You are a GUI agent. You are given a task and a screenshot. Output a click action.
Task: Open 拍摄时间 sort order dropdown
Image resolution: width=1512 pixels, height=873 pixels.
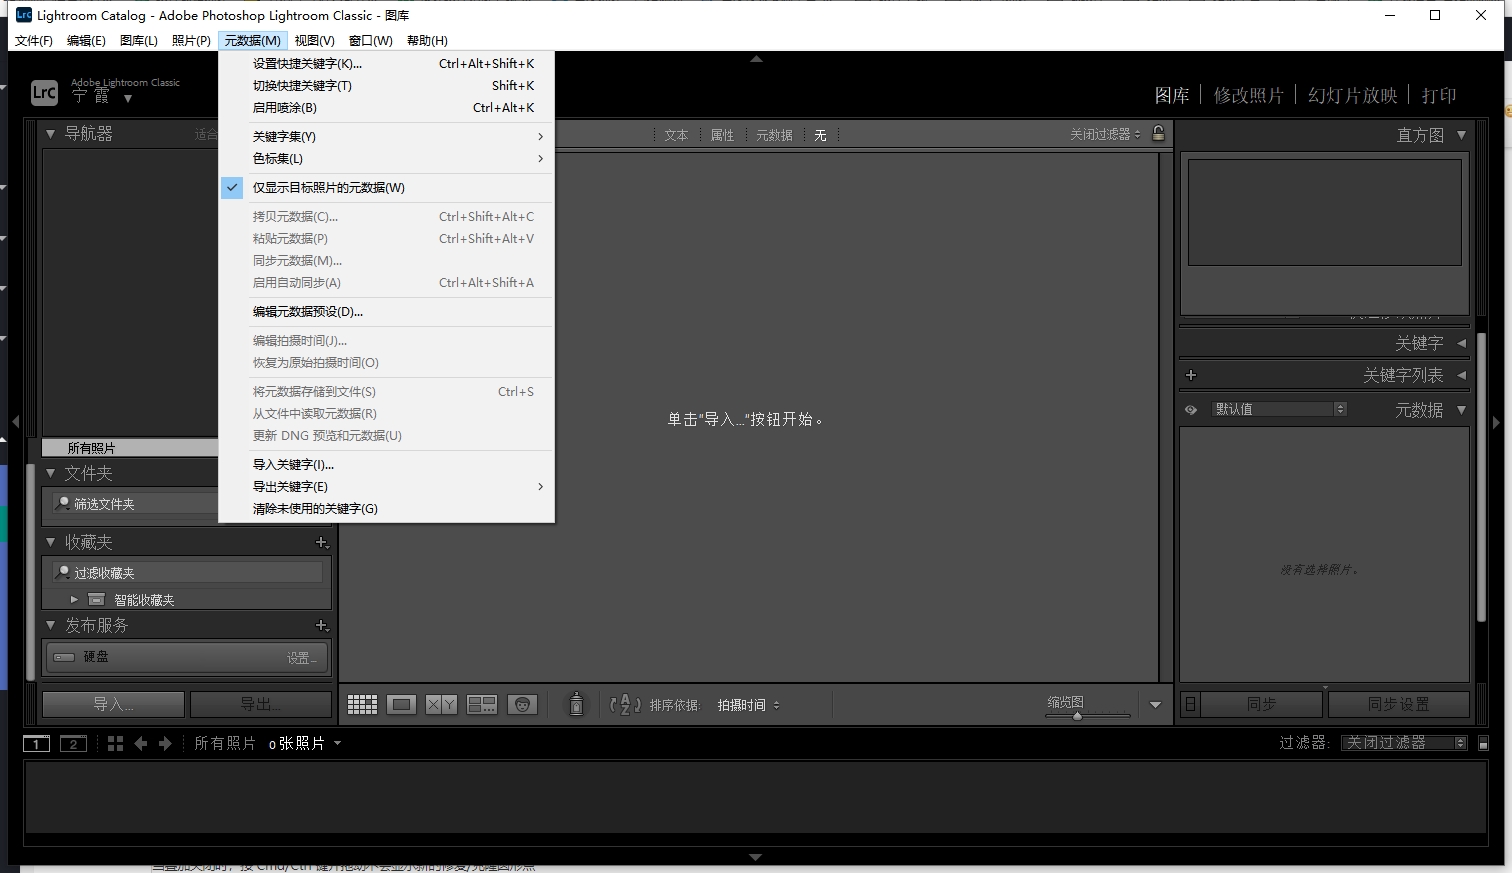[748, 705]
